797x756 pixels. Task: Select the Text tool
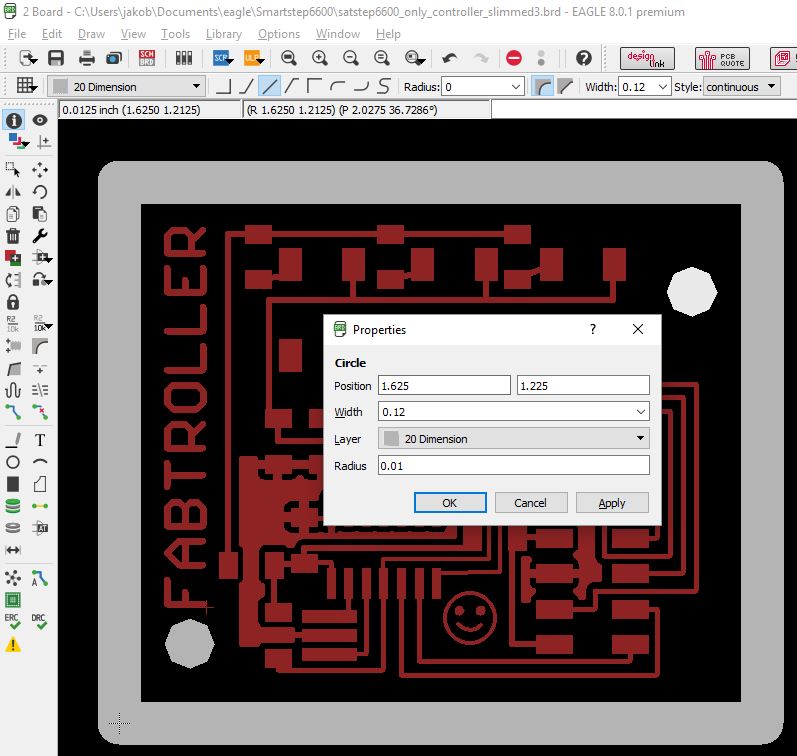click(x=40, y=440)
